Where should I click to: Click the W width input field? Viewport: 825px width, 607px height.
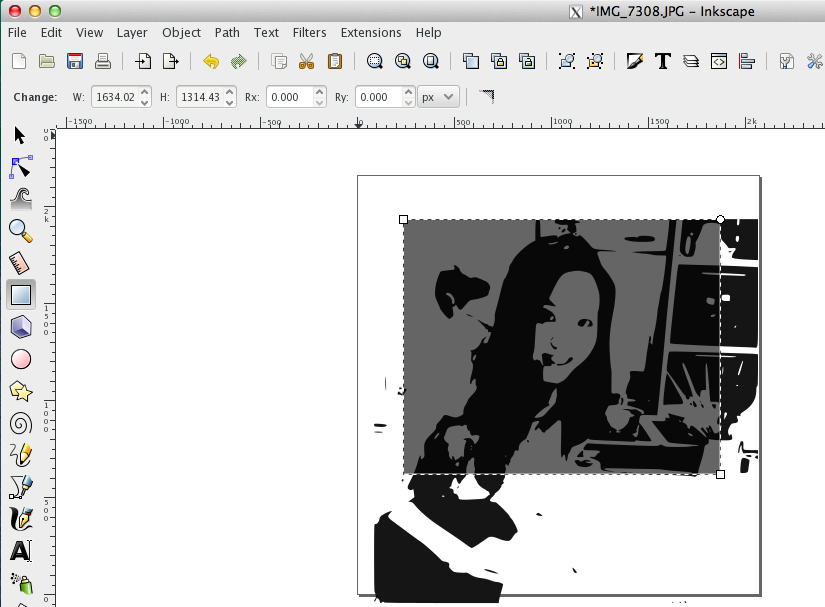(115, 97)
